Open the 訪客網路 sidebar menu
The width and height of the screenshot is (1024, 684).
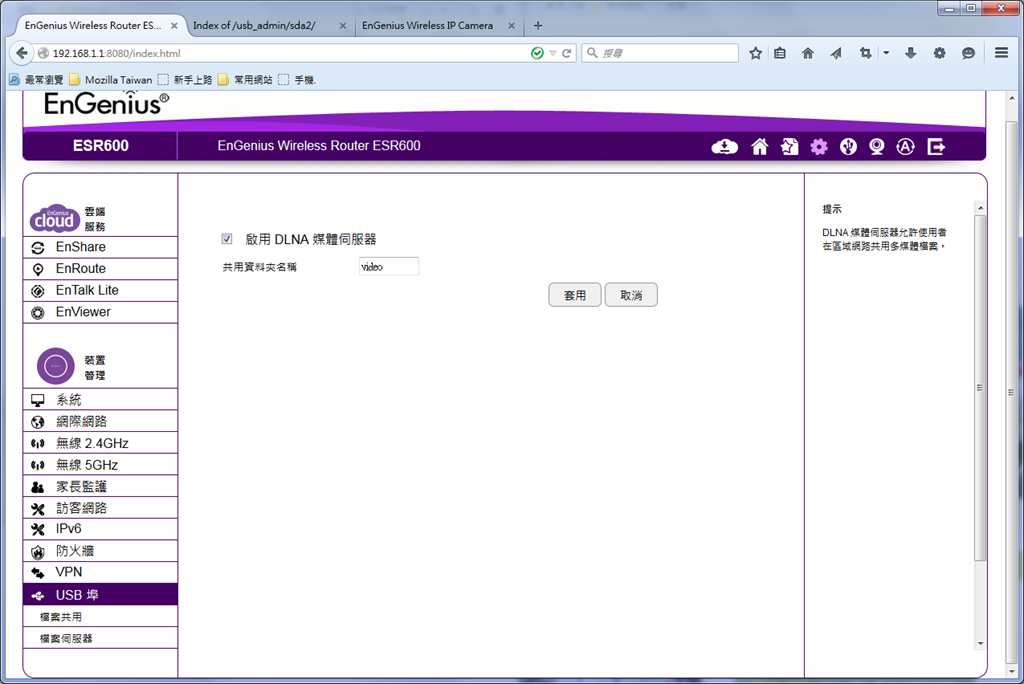tap(100, 508)
